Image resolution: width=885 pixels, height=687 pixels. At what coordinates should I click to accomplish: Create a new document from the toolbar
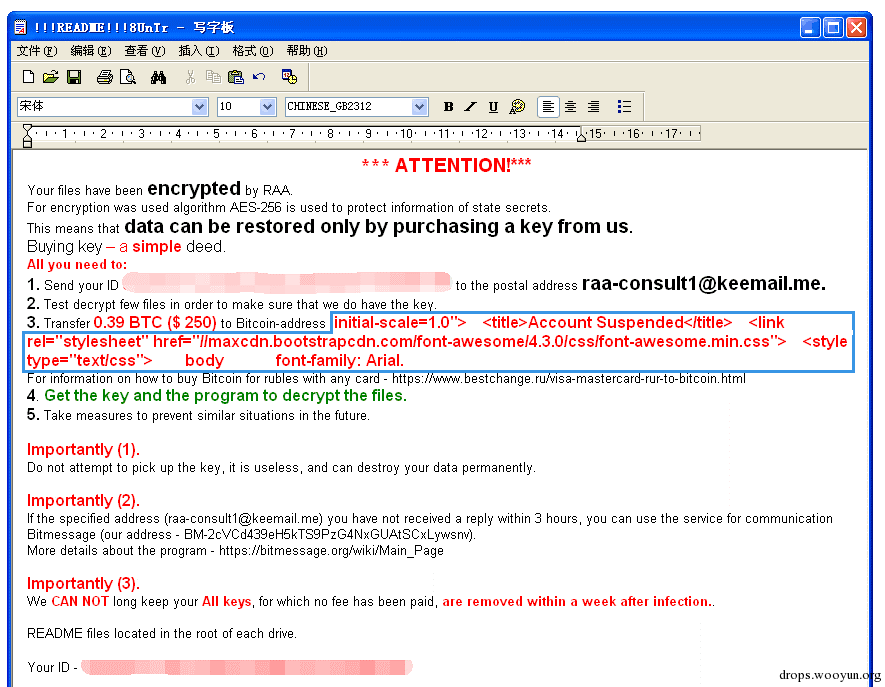(28, 77)
